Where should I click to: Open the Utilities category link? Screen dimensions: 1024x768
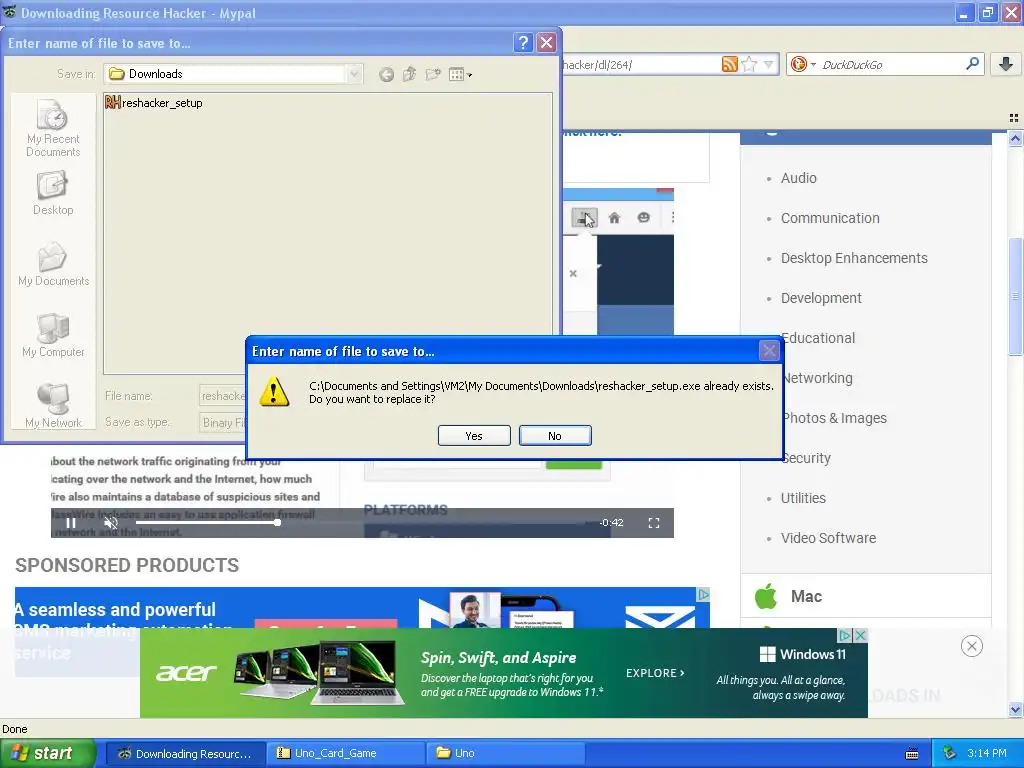click(803, 498)
